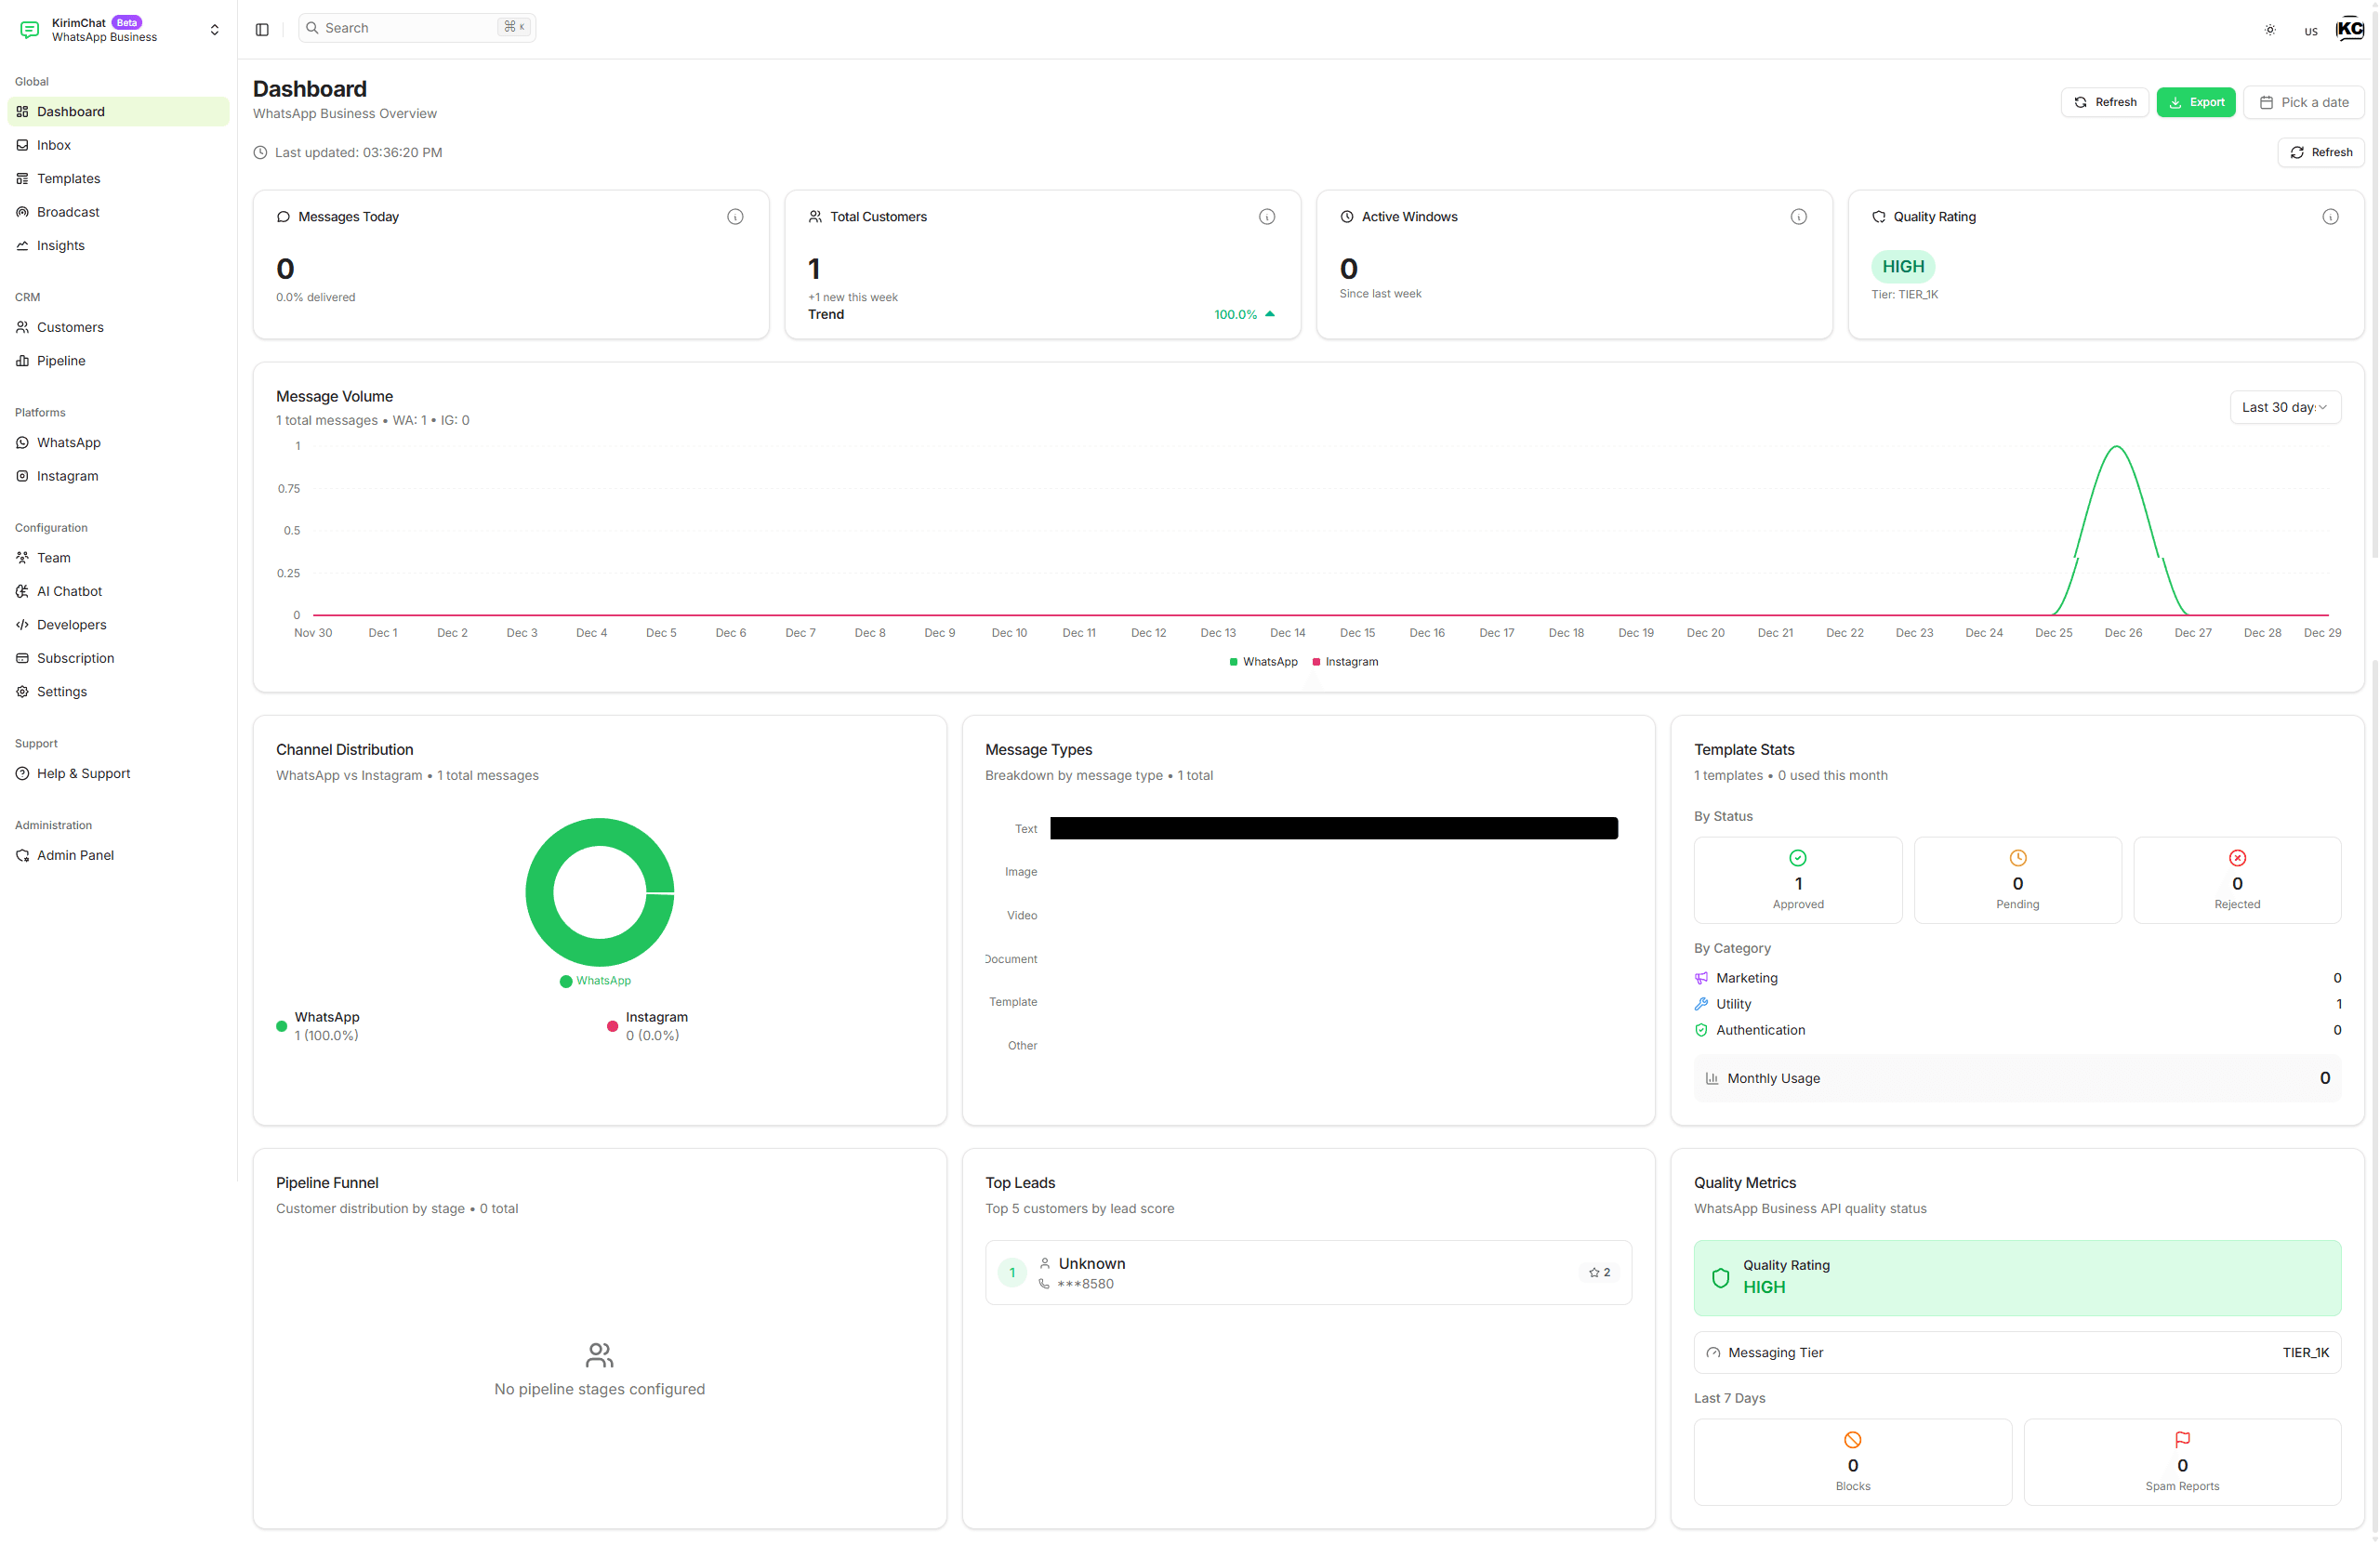Click the Blocks prohibited icon
The image size is (2380, 1544).
tap(1852, 1440)
